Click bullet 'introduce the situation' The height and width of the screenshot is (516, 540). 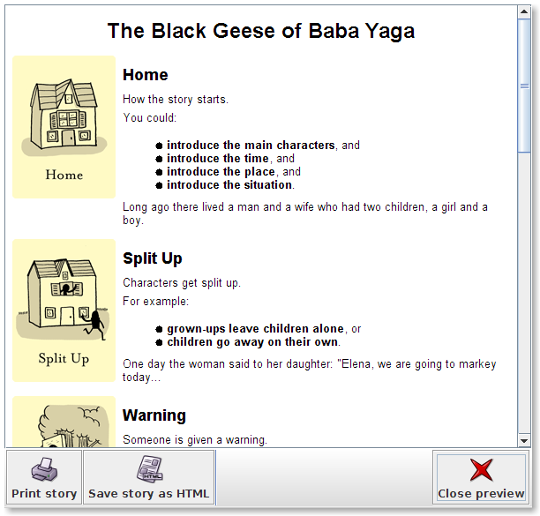[230, 185]
